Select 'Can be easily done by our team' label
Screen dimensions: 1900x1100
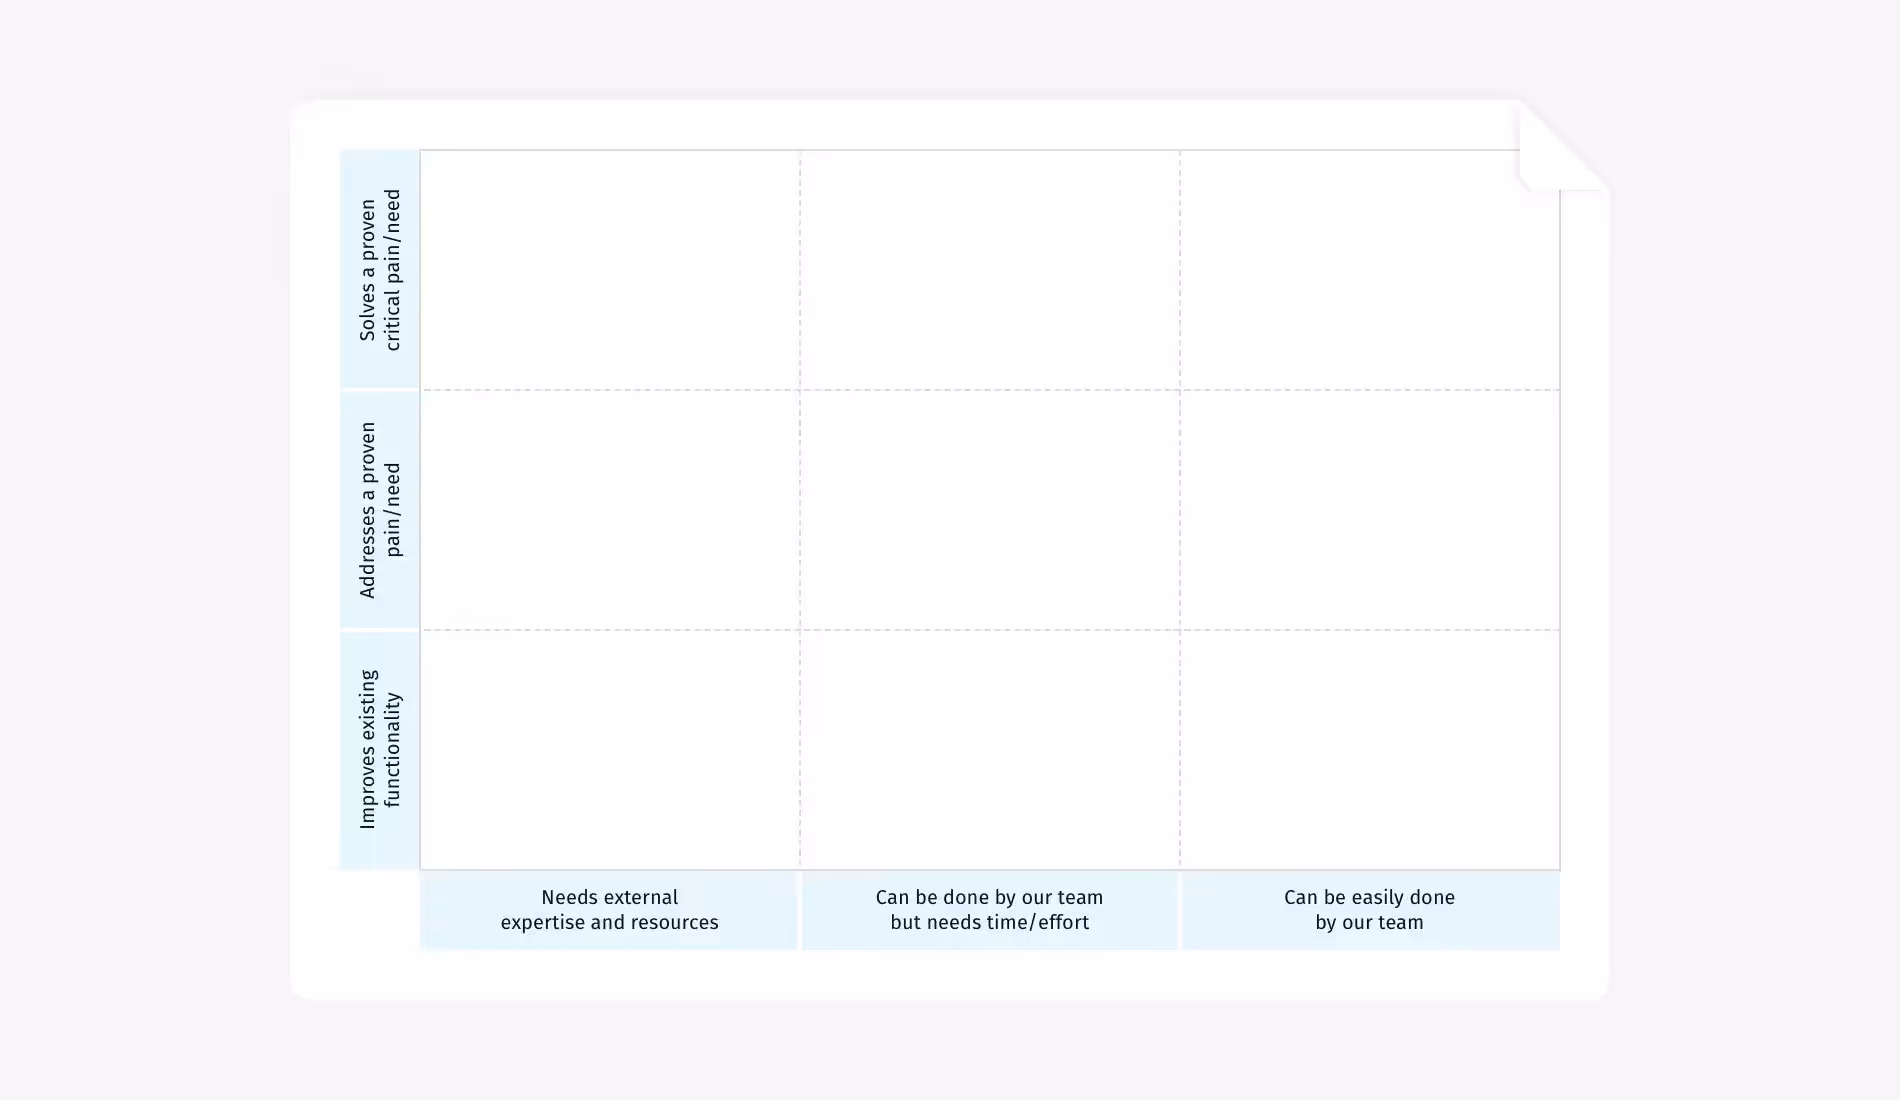[x=1369, y=910]
